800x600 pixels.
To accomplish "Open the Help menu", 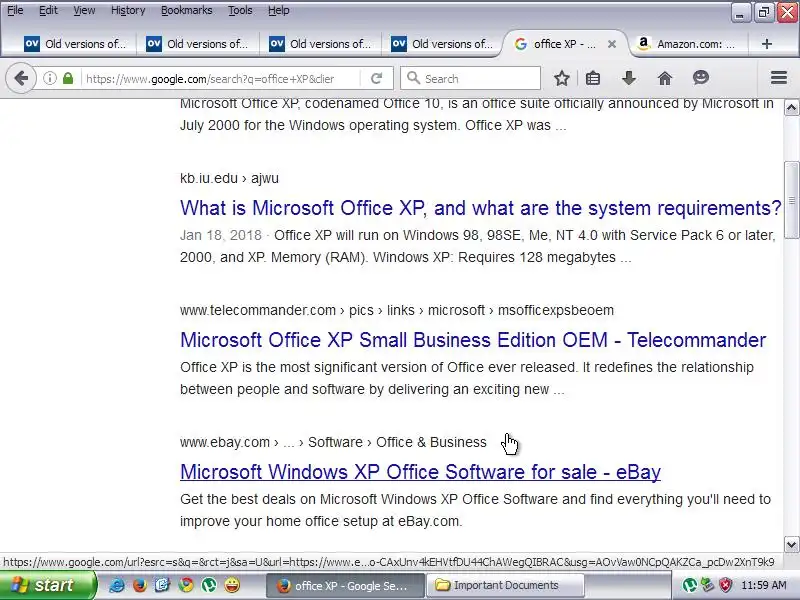I will [x=279, y=10].
